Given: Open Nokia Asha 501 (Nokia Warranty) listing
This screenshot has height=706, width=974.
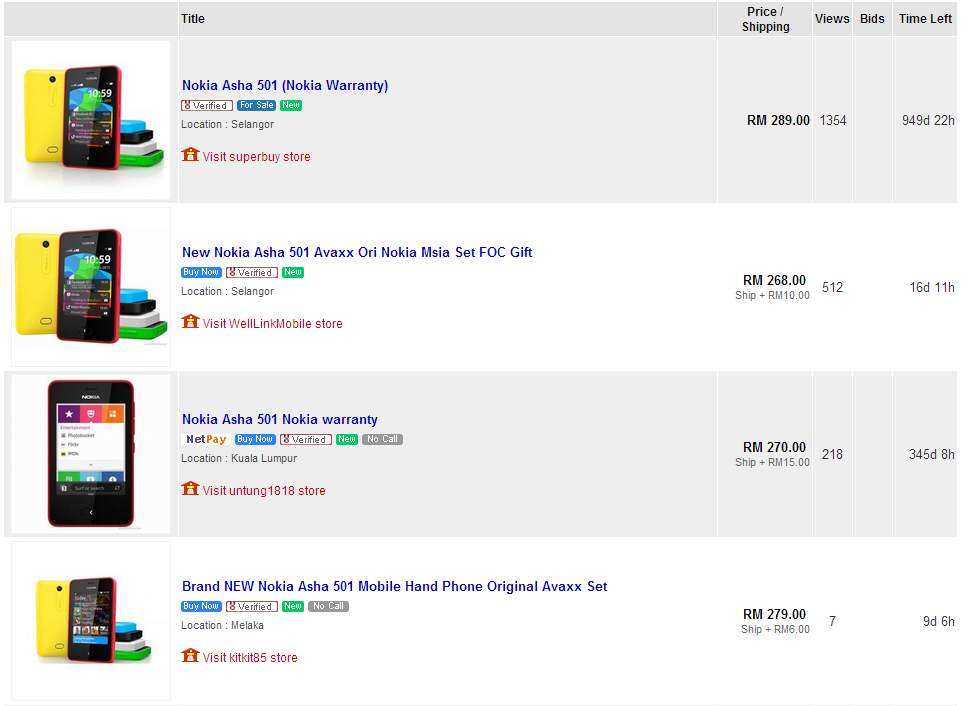Looking at the screenshot, I should click(x=285, y=86).
